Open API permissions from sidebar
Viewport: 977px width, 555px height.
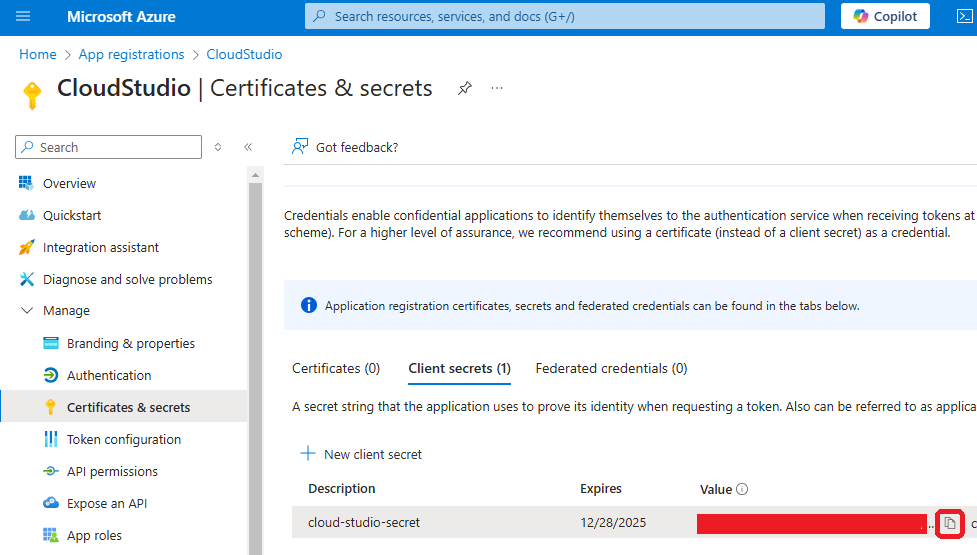112,471
